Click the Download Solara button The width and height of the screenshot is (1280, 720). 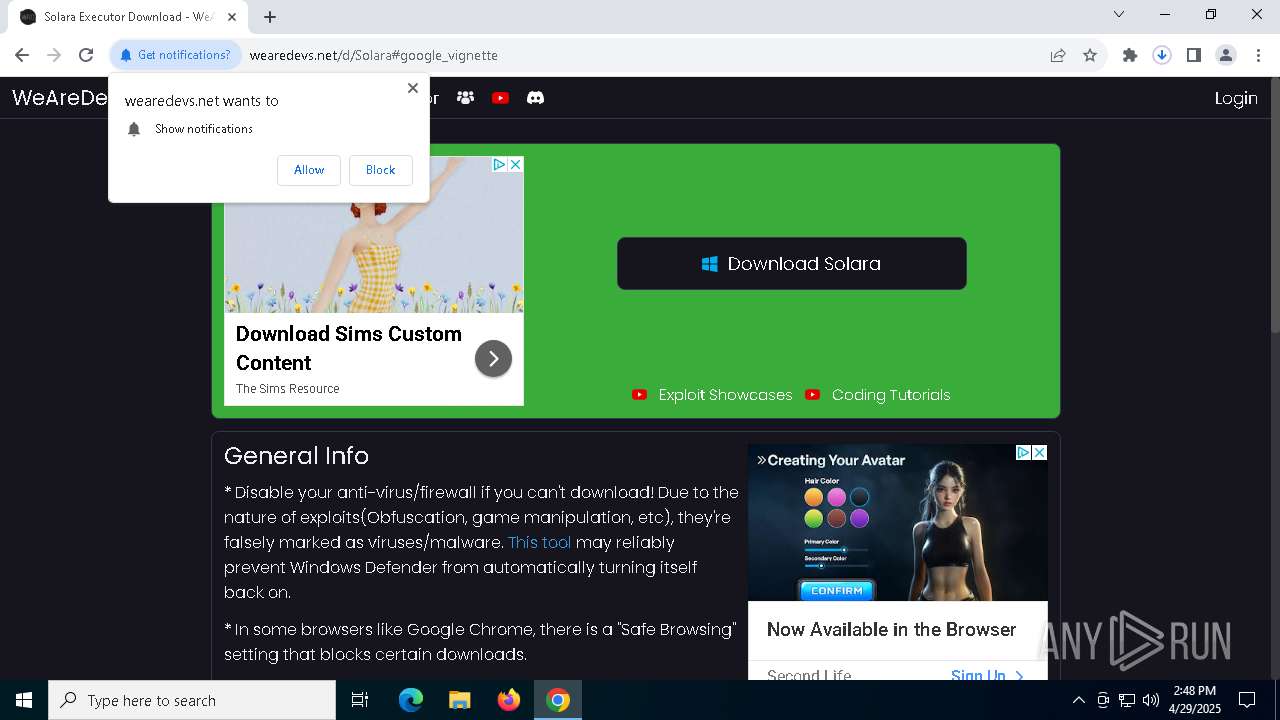click(791, 264)
